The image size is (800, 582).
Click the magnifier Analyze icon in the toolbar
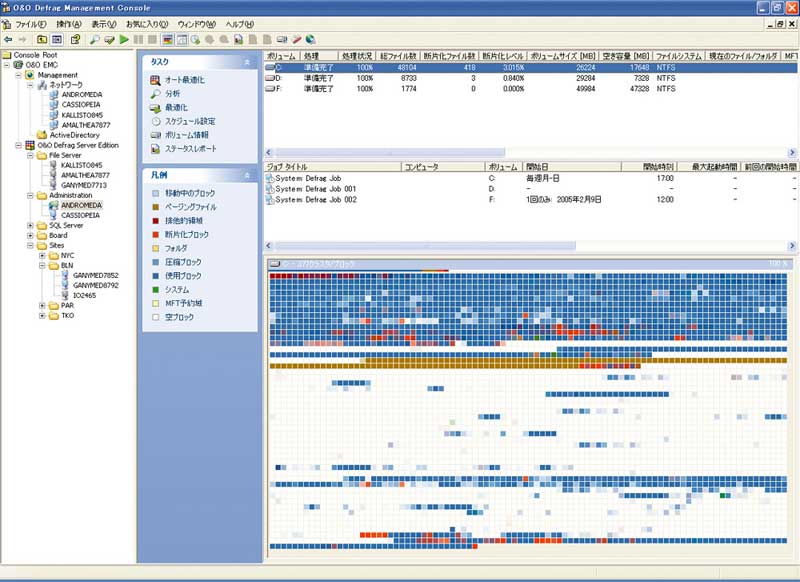(94, 39)
